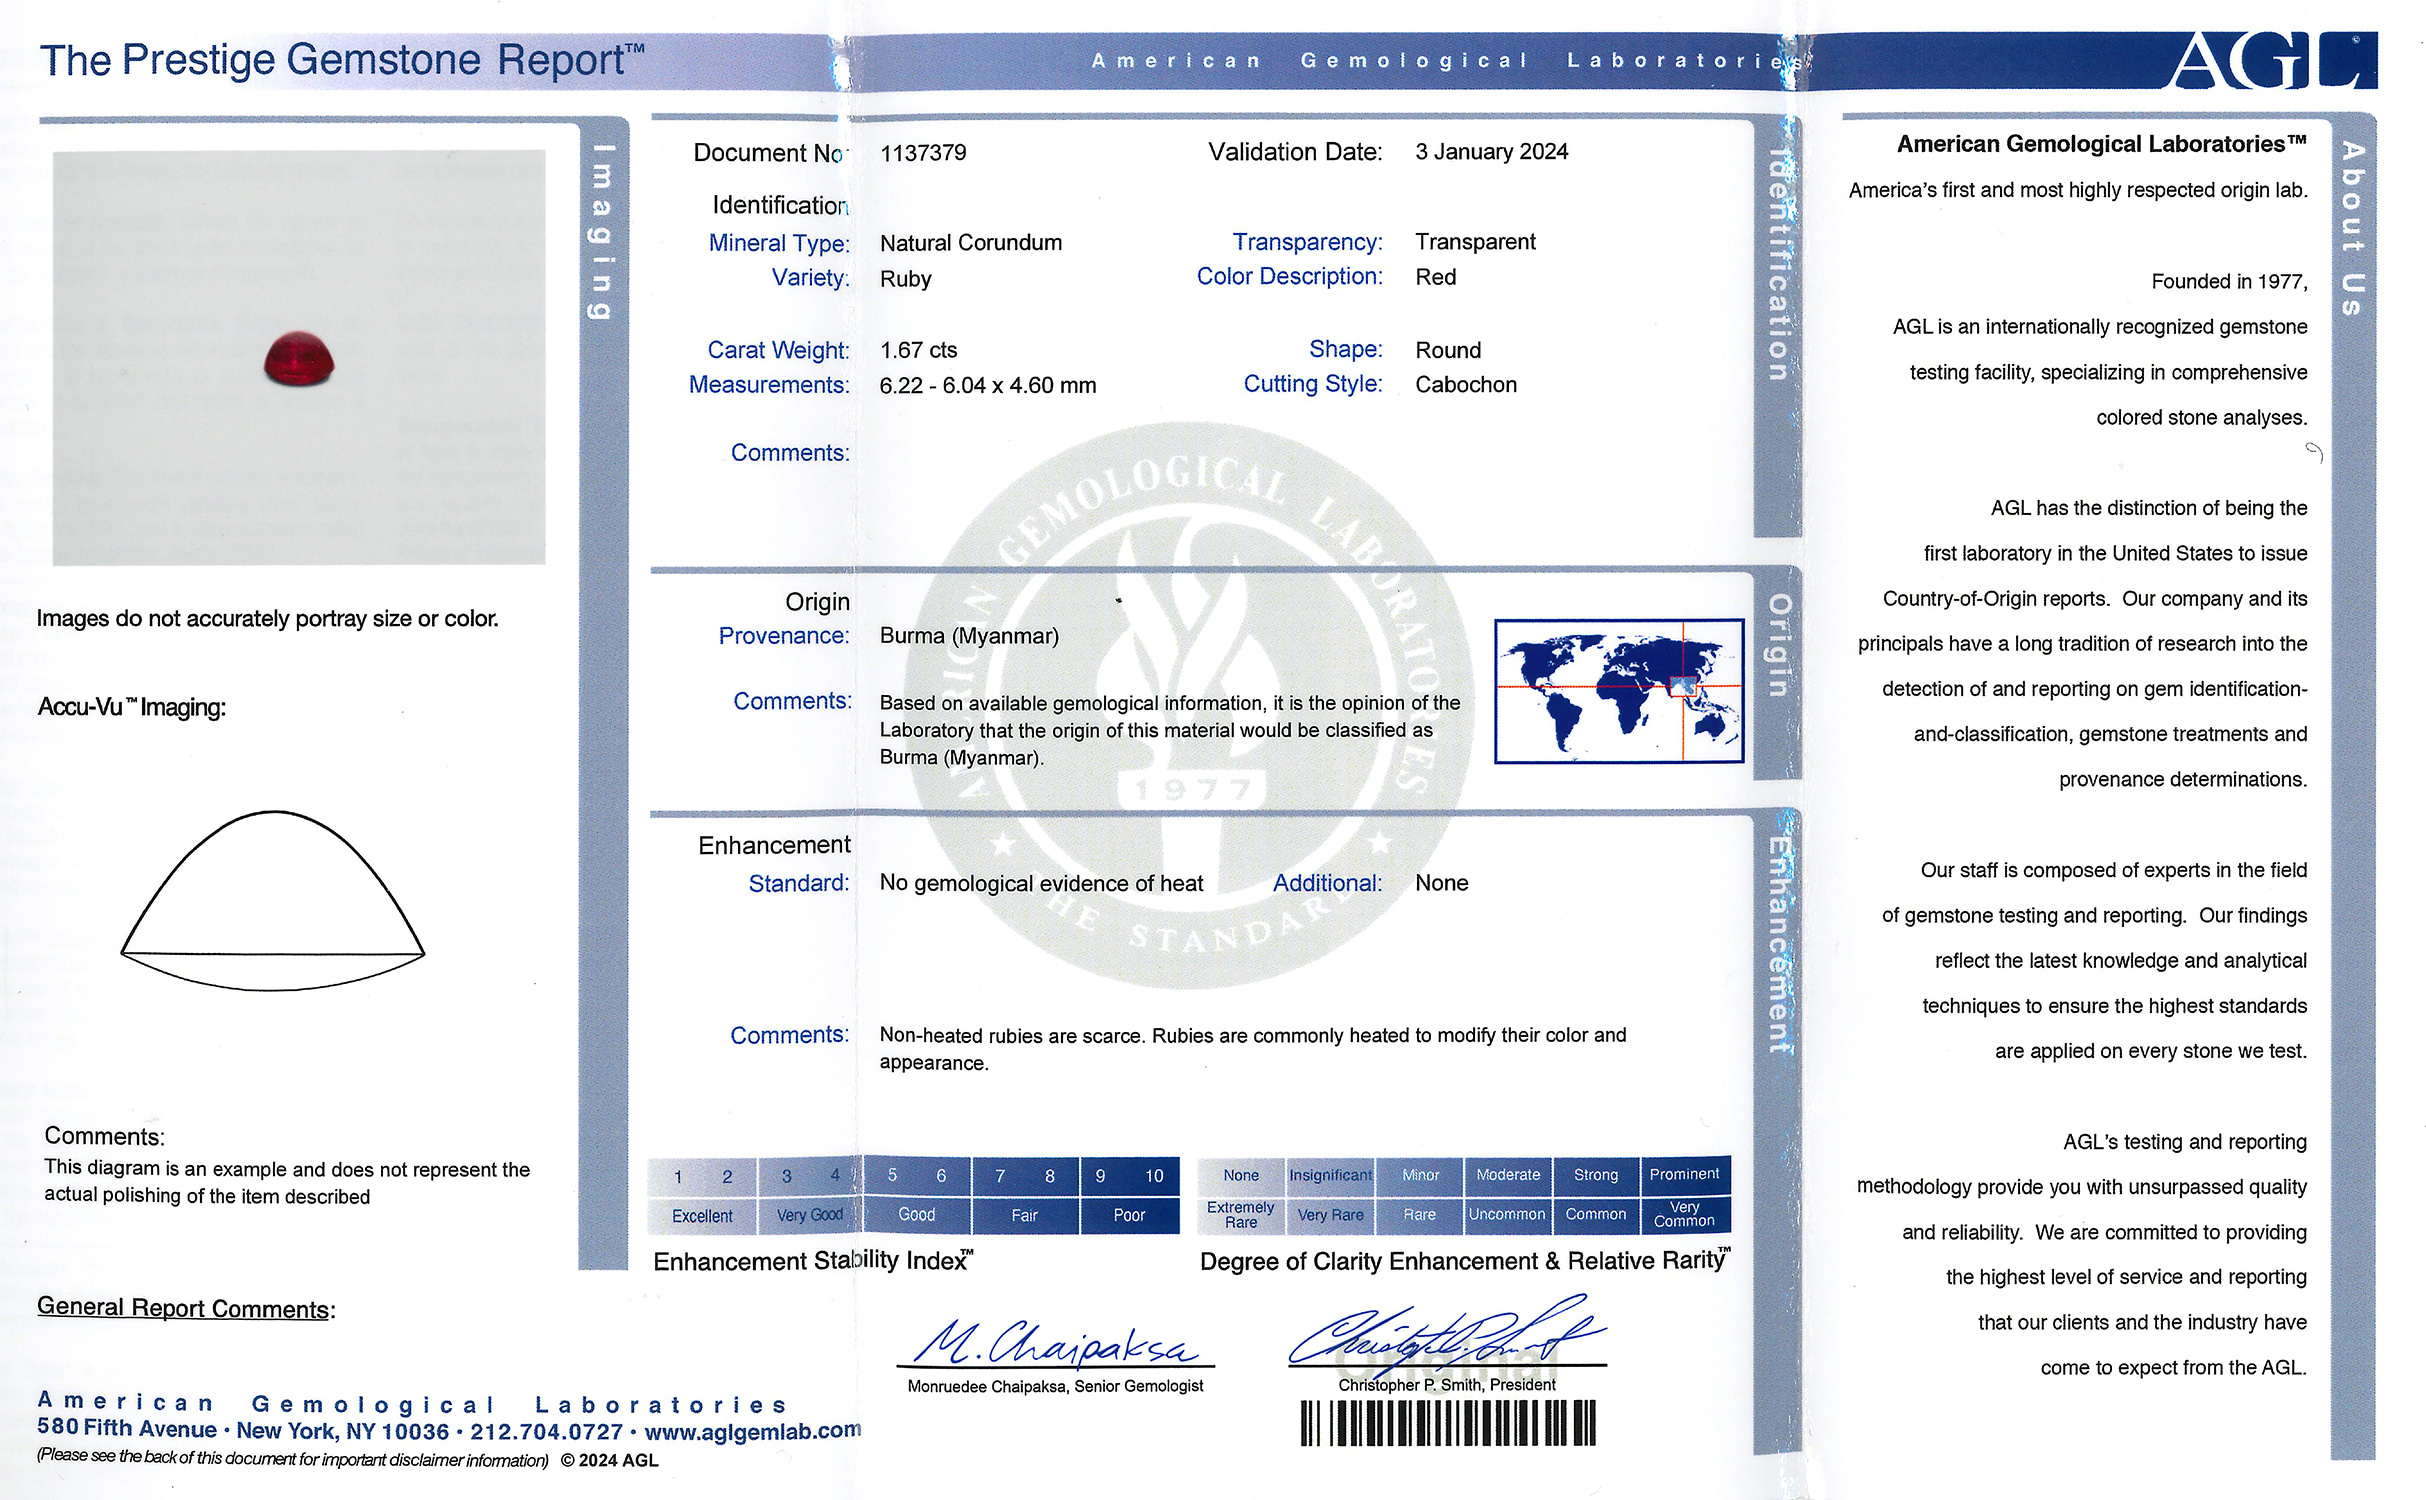Click 'Christopher P. Smith, President' name line
The height and width of the screenshot is (1500, 2426).
tap(1447, 1385)
